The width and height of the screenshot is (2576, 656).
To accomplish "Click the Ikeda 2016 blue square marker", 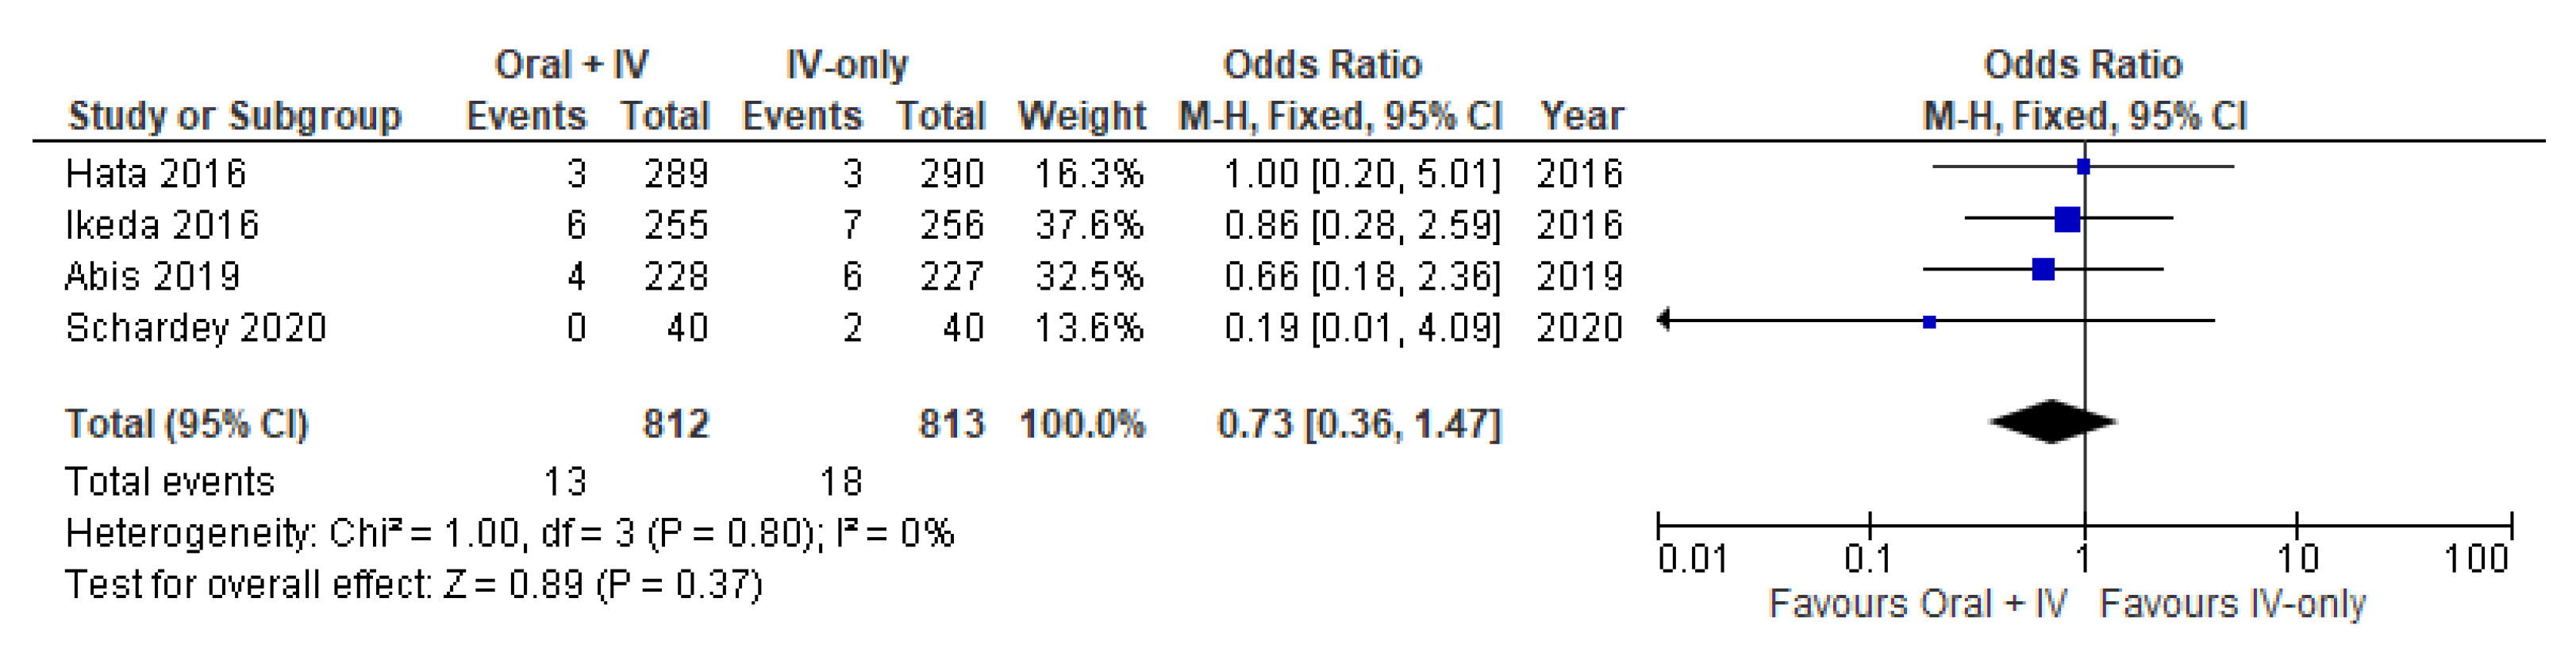I will pyautogui.click(x=2067, y=219).
